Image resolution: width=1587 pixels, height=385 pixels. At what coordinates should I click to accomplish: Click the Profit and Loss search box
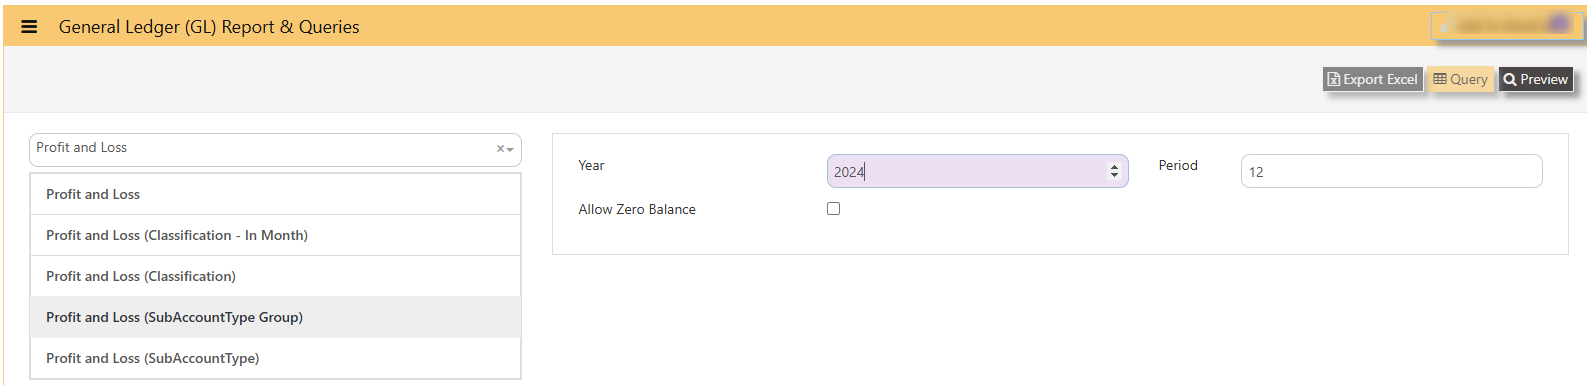point(275,149)
